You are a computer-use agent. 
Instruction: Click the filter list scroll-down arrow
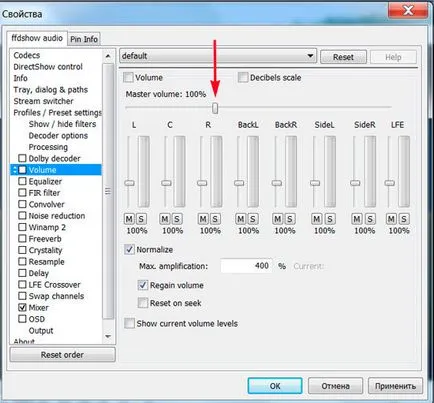pyautogui.click(x=108, y=337)
